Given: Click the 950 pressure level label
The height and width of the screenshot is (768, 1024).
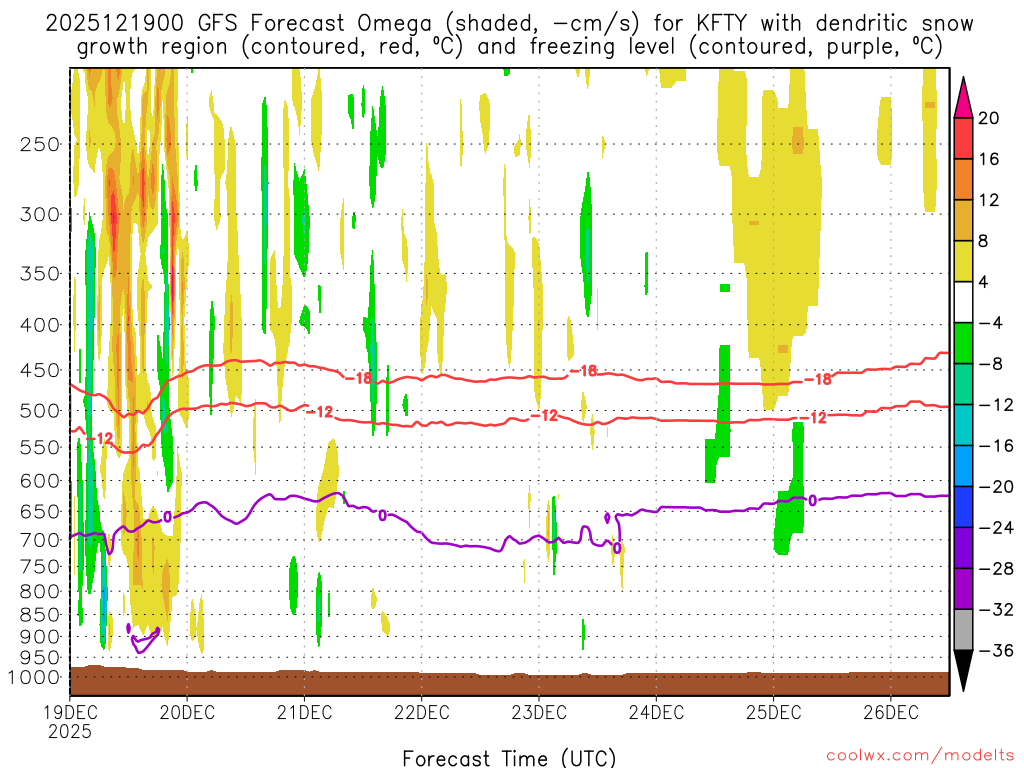Looking at the screenshot, I should click(x=40, y=657).
